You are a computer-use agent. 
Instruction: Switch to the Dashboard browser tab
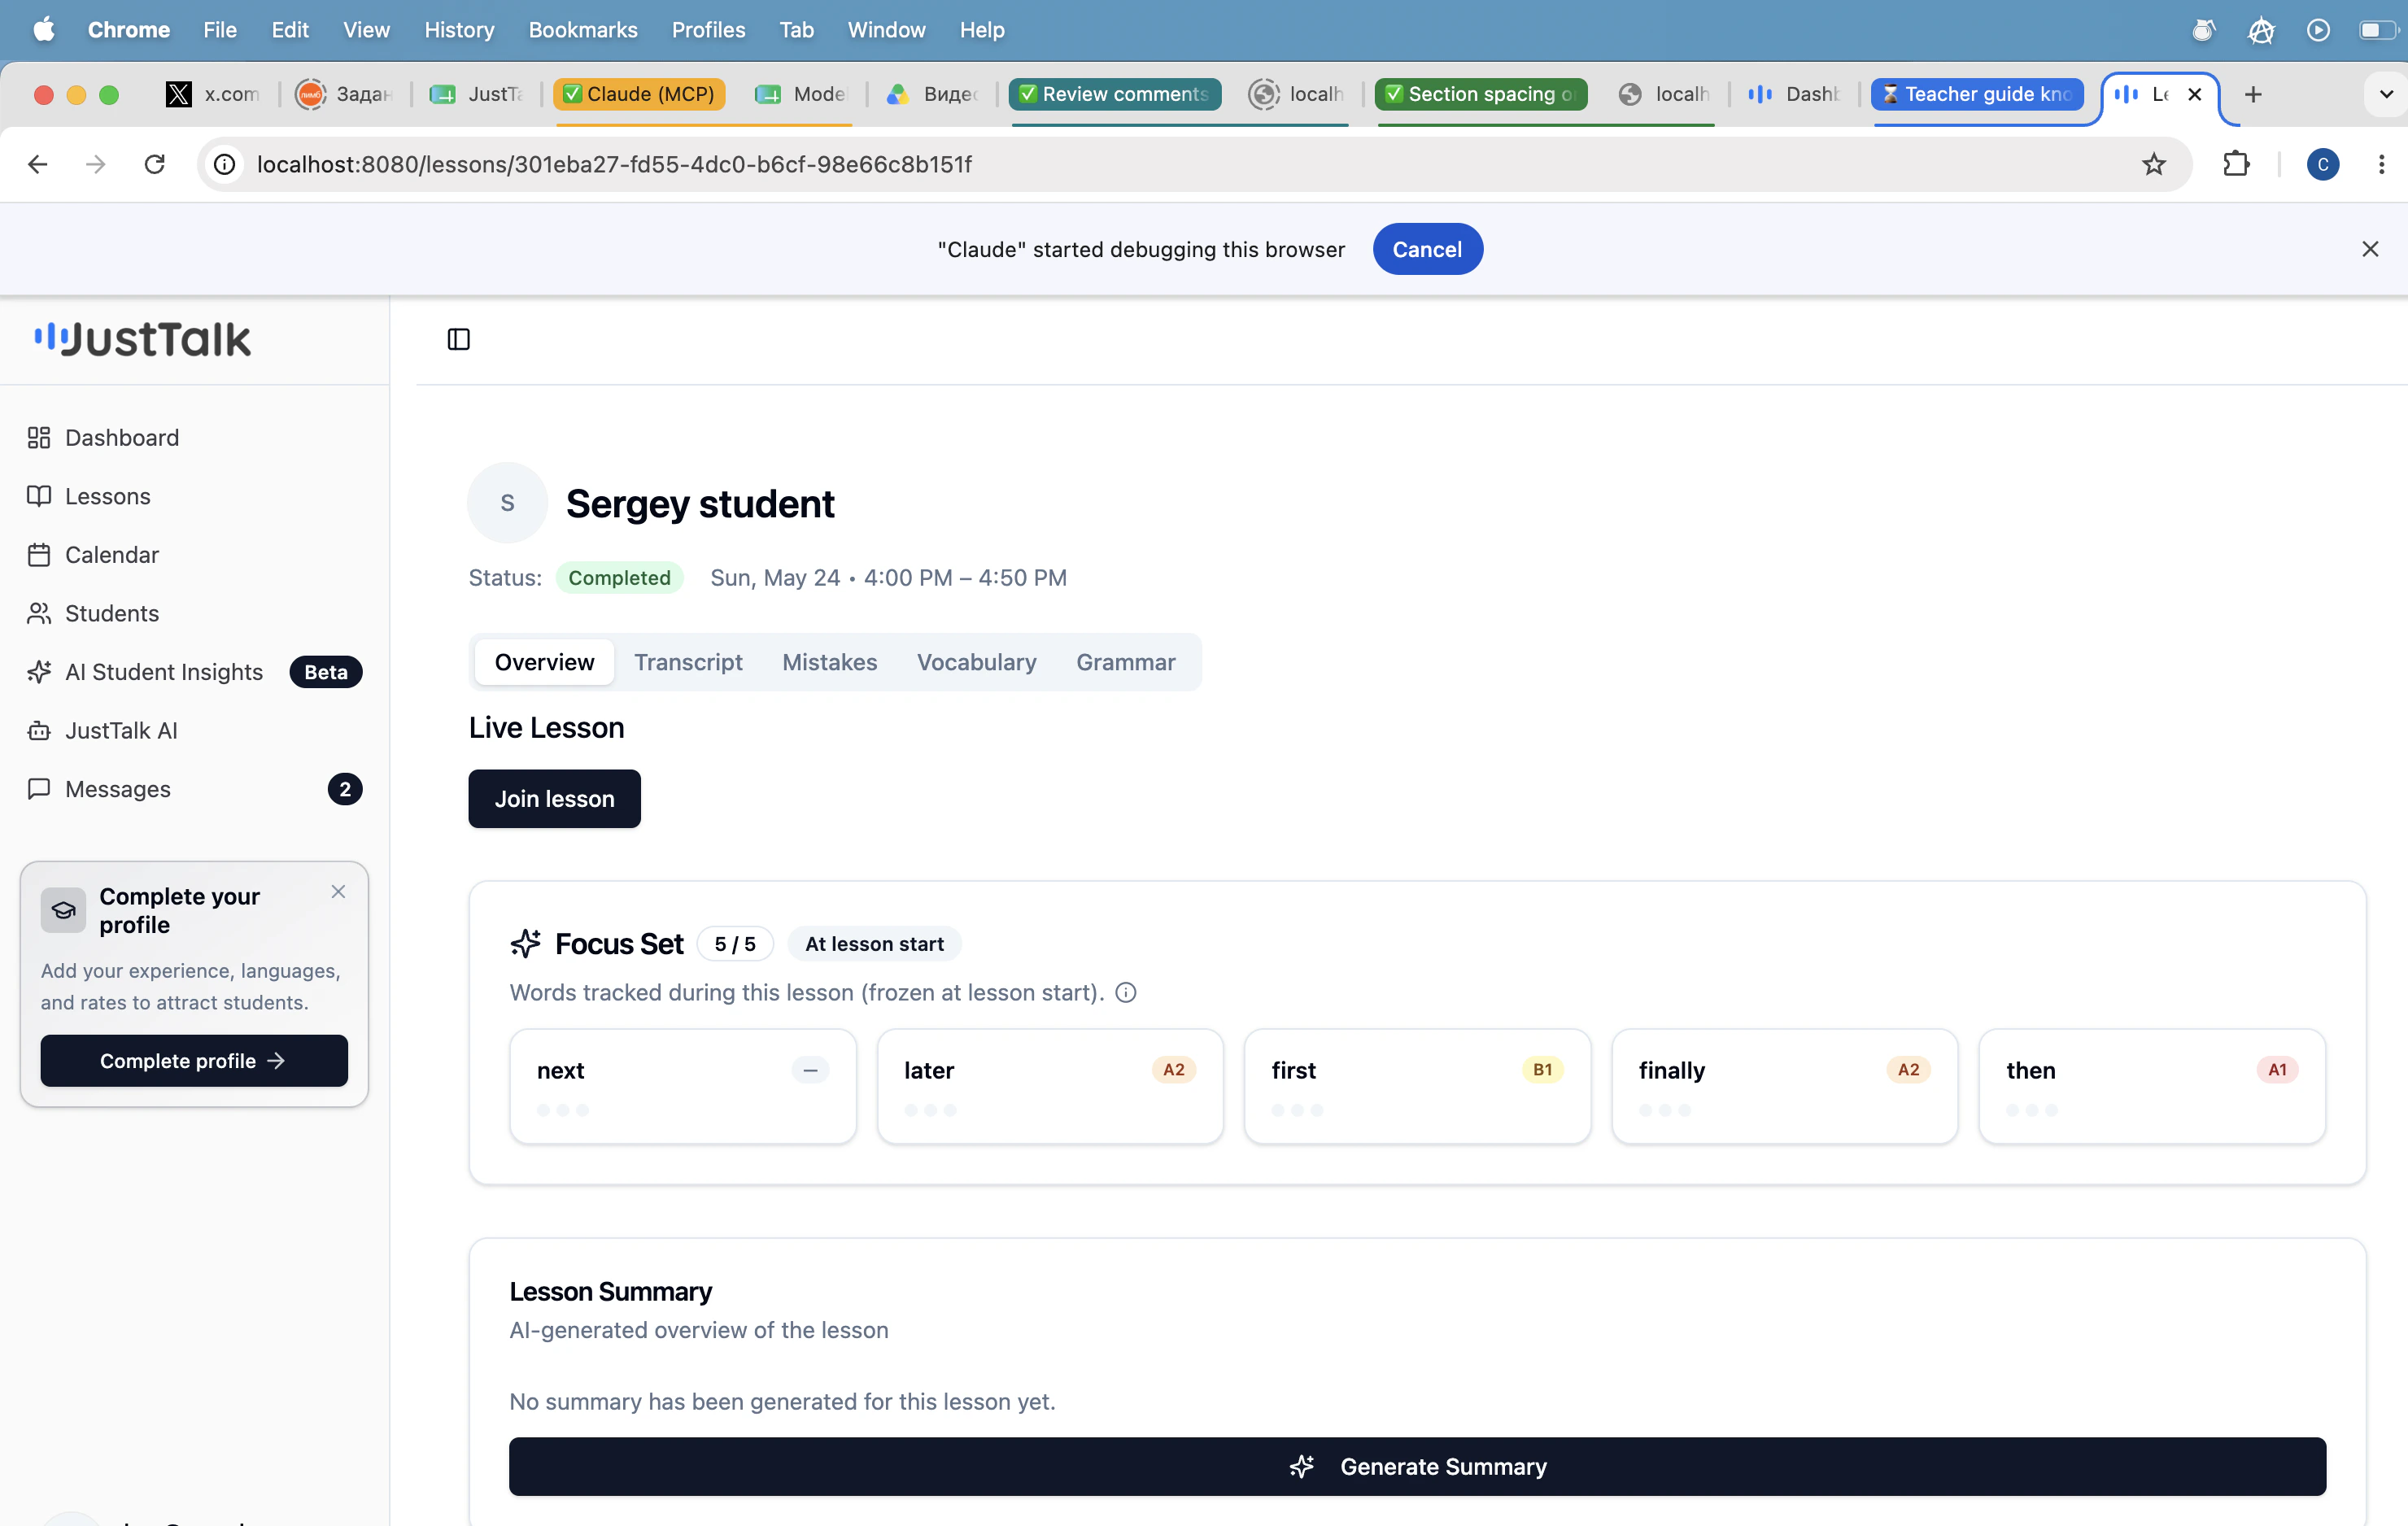coord(1795,94)
